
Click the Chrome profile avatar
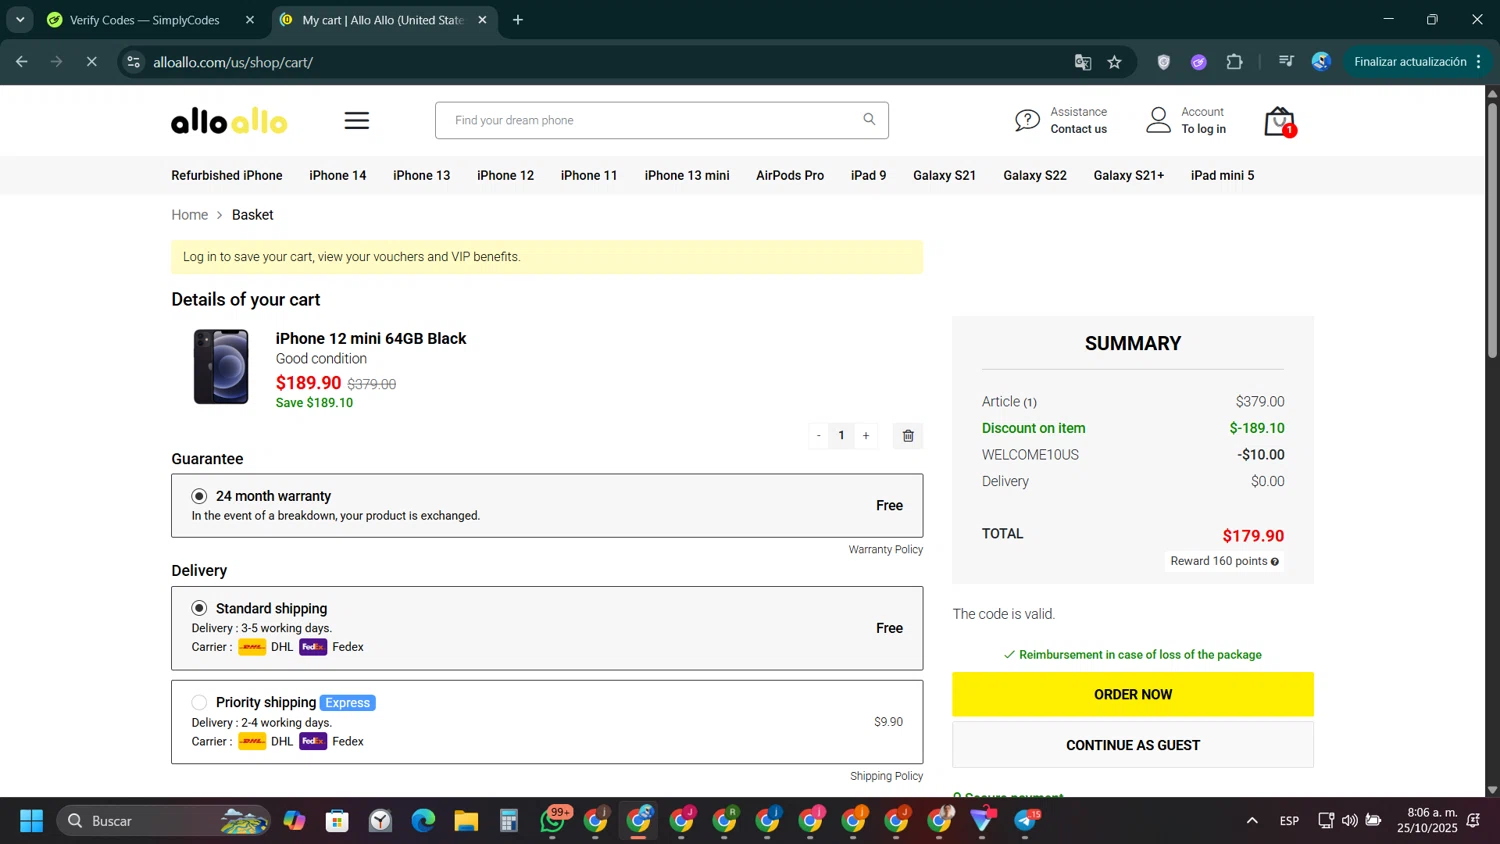(1321, 62)
